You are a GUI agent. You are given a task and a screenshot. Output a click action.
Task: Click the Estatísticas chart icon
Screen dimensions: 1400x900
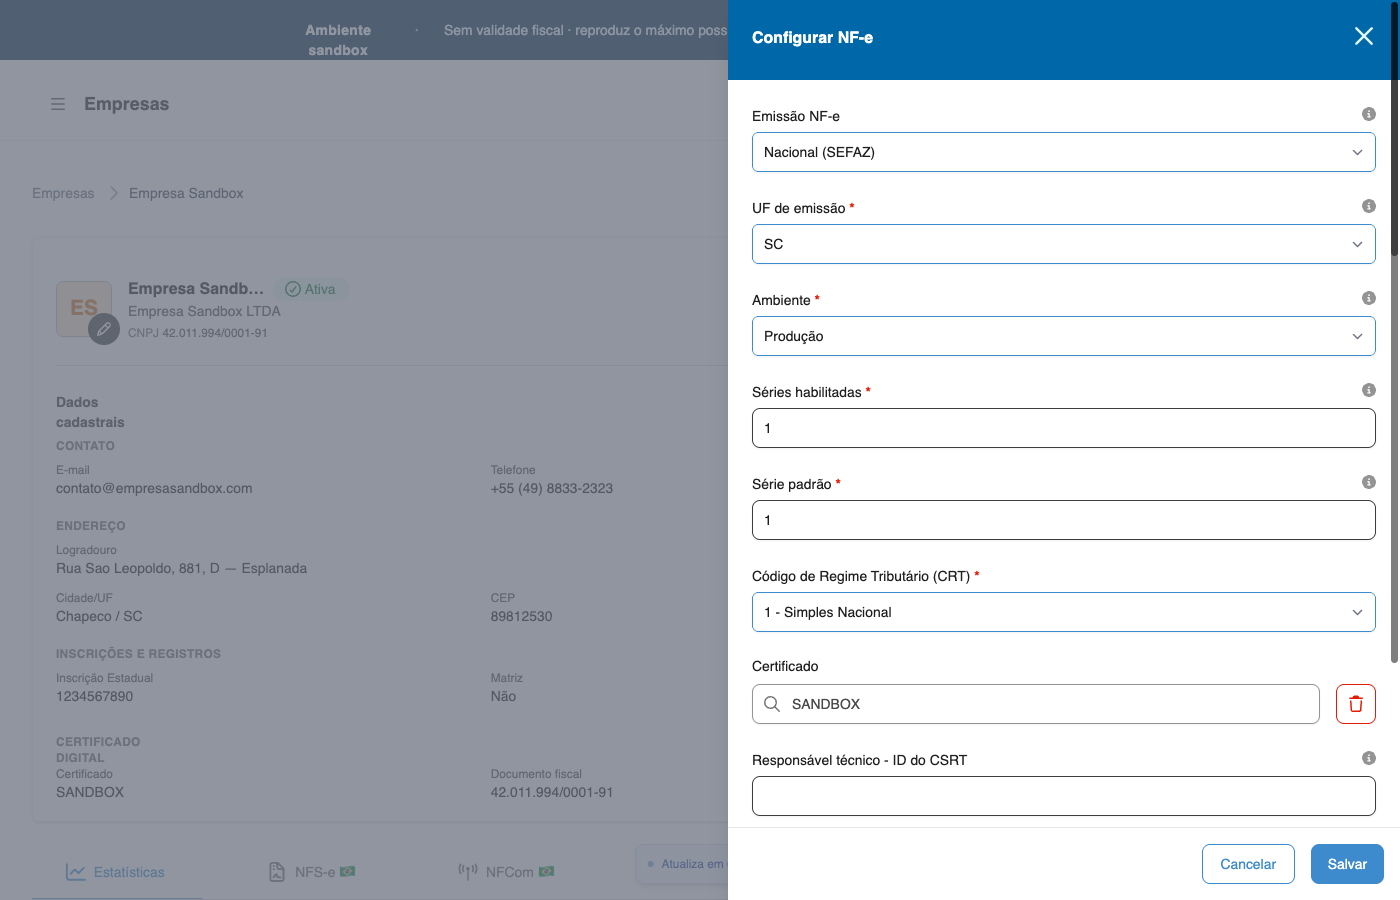click(76, 872)
